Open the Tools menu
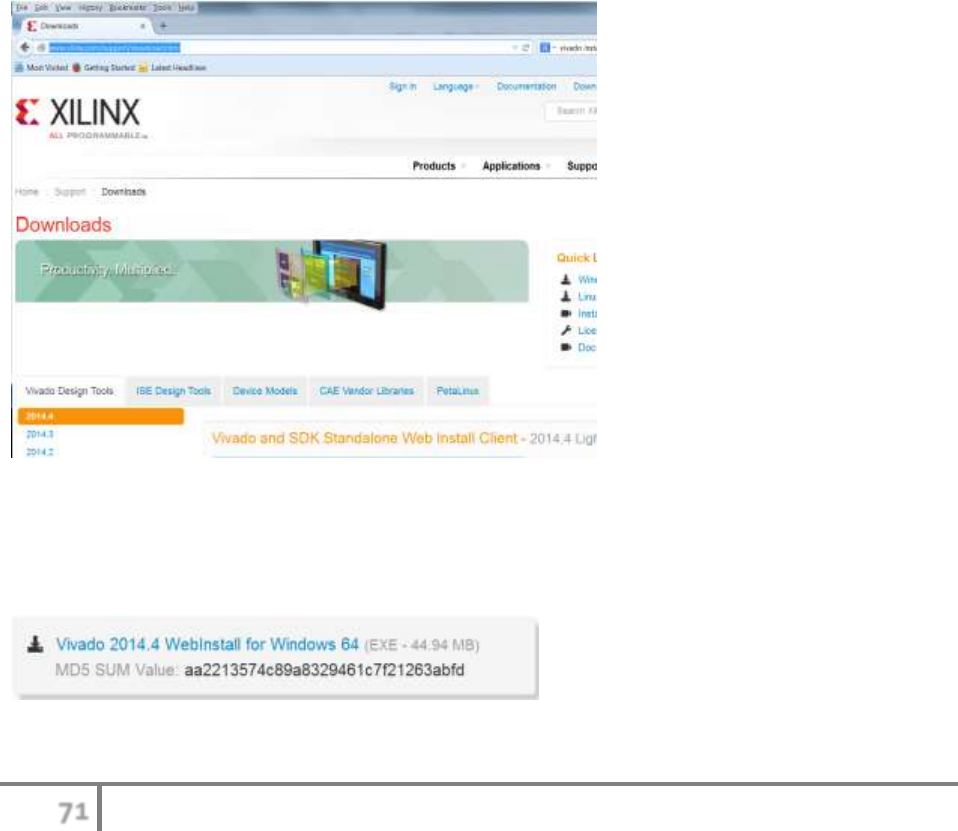 click(162, 7)
